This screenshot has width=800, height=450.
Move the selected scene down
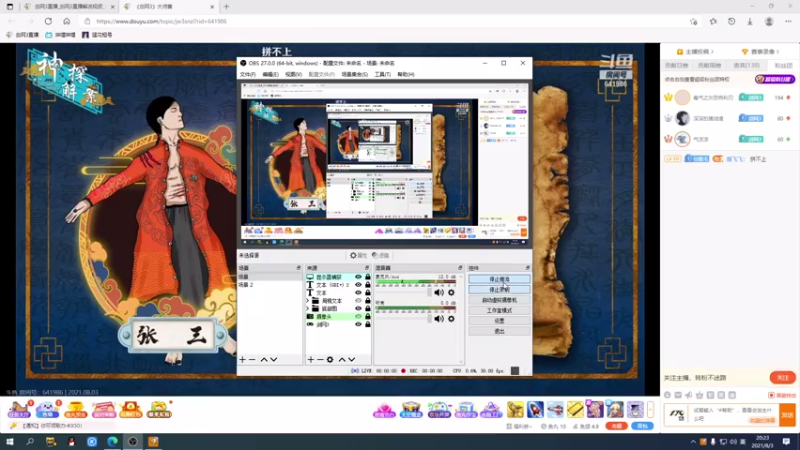(274, 360)
